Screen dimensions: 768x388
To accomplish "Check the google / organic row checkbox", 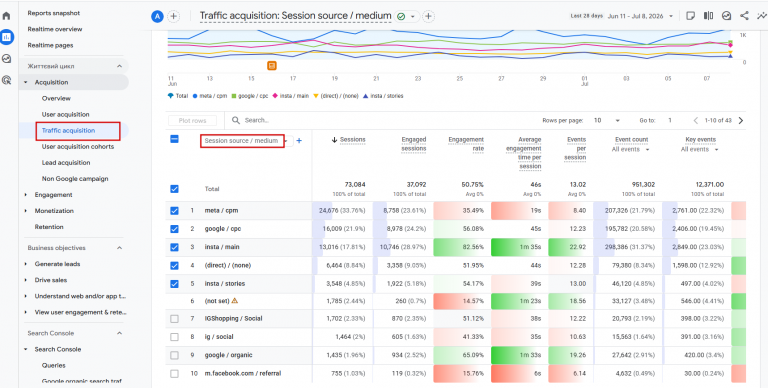I will tap(174, 355).
